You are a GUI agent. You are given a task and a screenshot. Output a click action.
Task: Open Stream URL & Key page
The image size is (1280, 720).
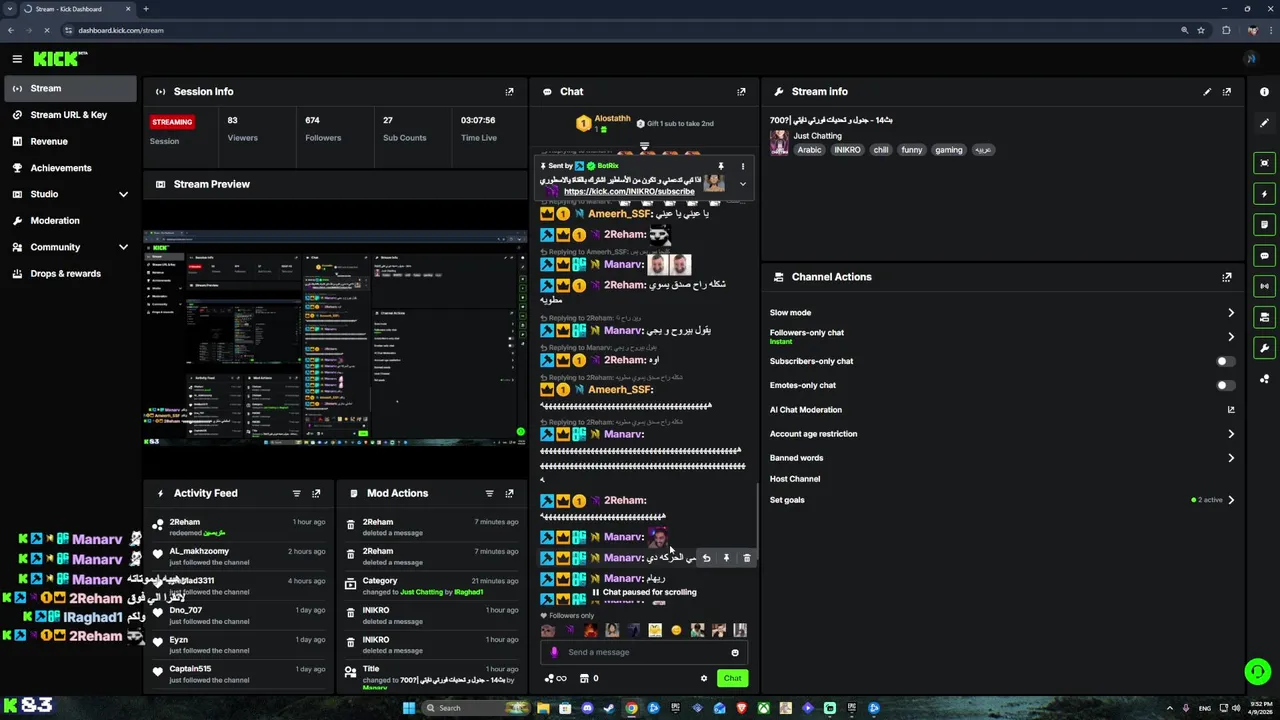pos(69,115)
